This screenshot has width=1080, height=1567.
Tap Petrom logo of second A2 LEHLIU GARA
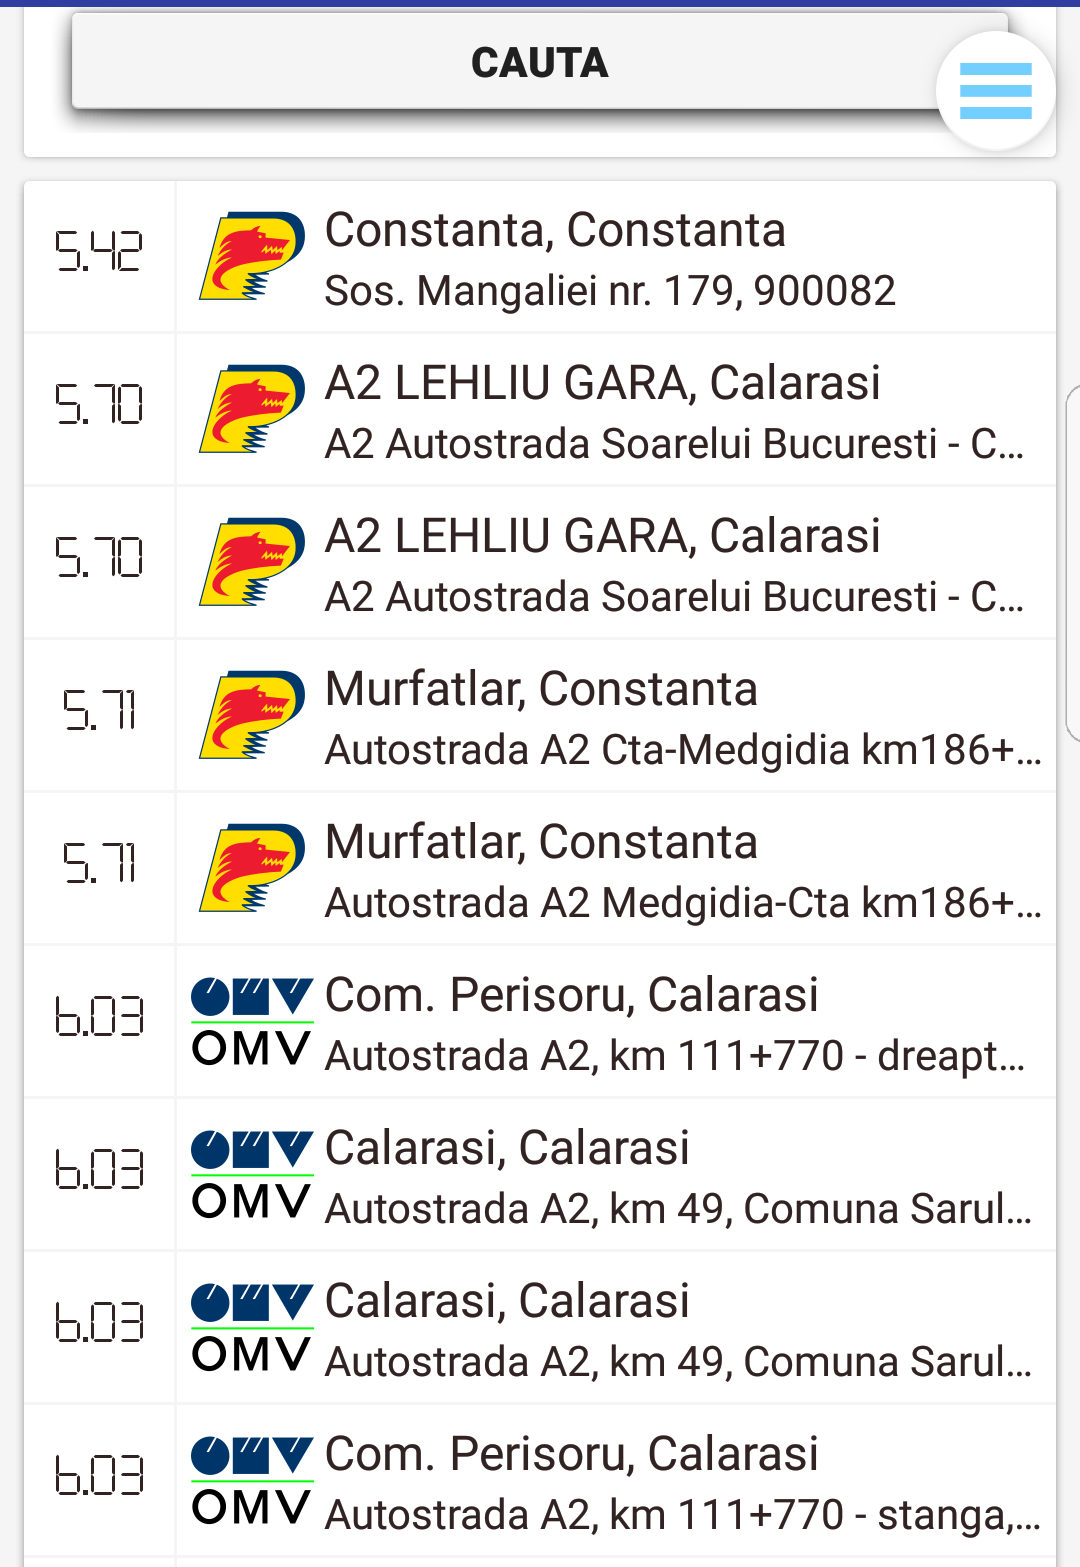pos(252,562)
